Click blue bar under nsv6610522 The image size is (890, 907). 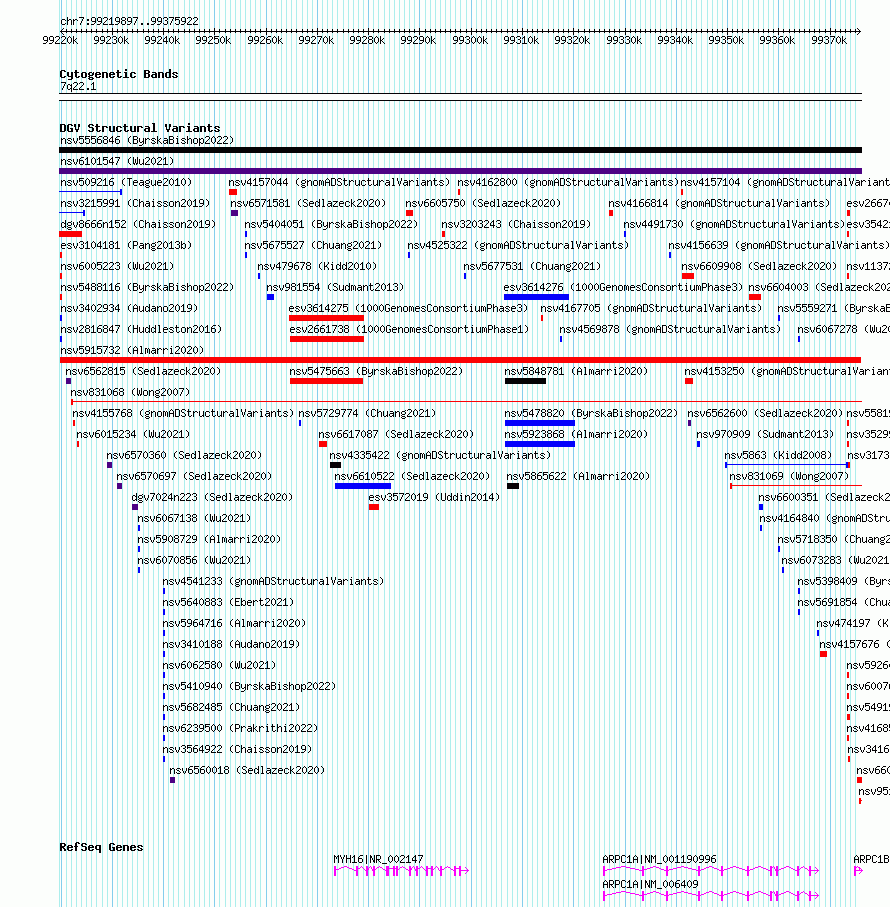click(363, 486)
